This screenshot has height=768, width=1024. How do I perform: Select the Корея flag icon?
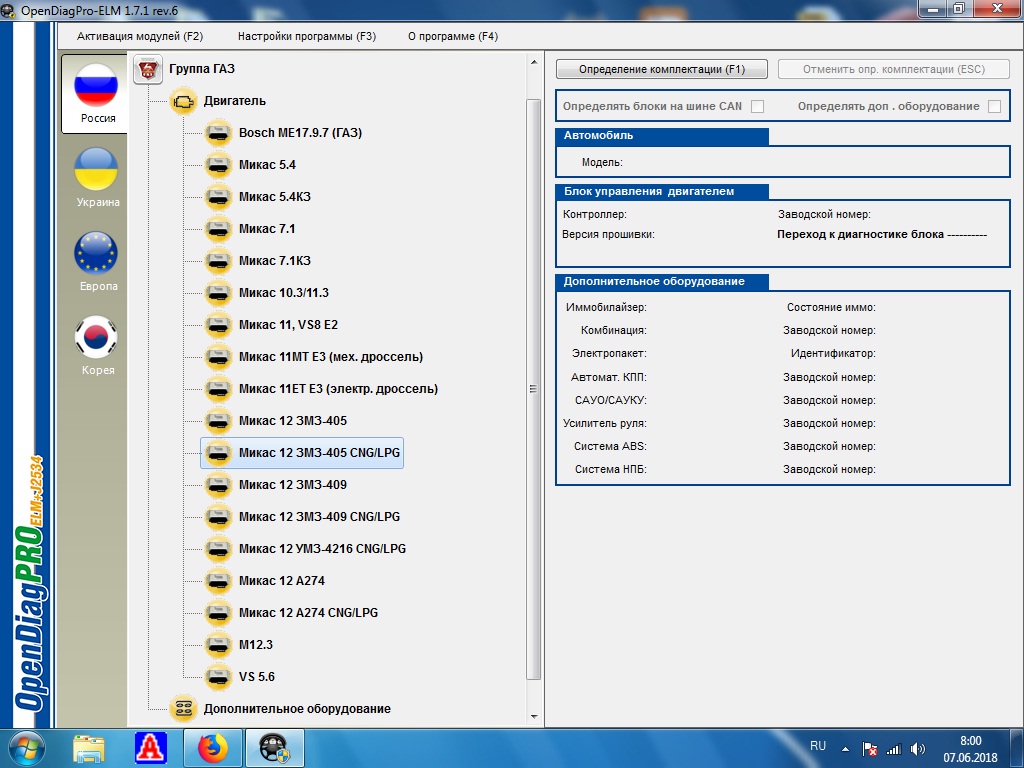click(96, 337)
